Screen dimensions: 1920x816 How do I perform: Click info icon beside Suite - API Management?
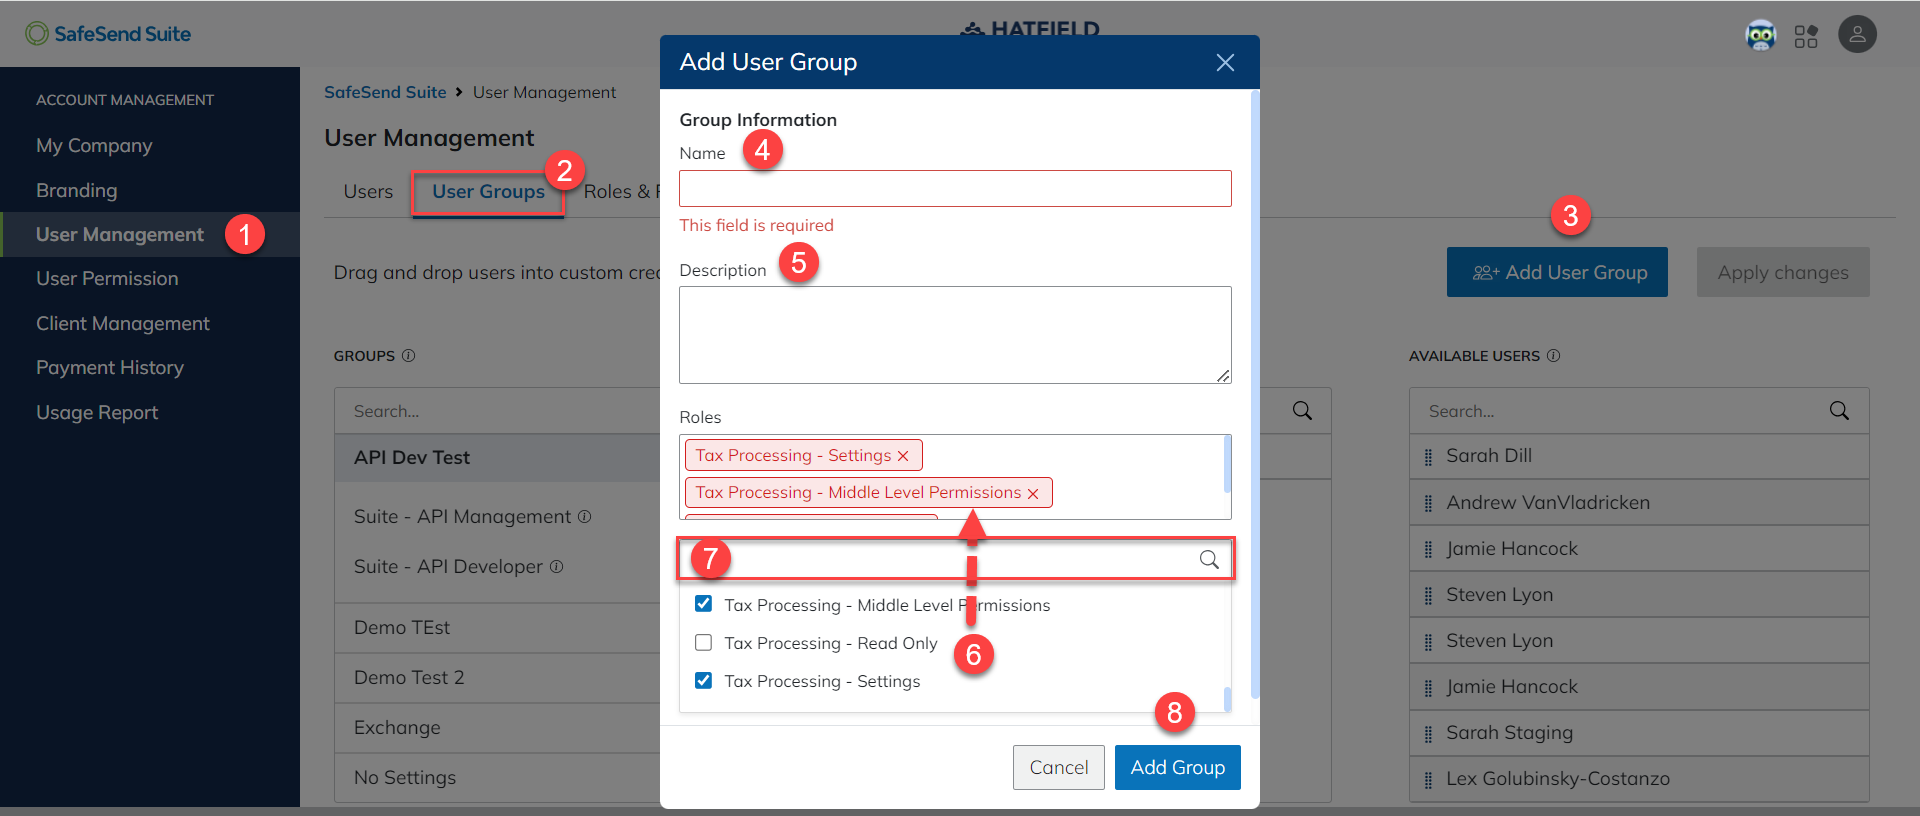(x=585, y=517)
